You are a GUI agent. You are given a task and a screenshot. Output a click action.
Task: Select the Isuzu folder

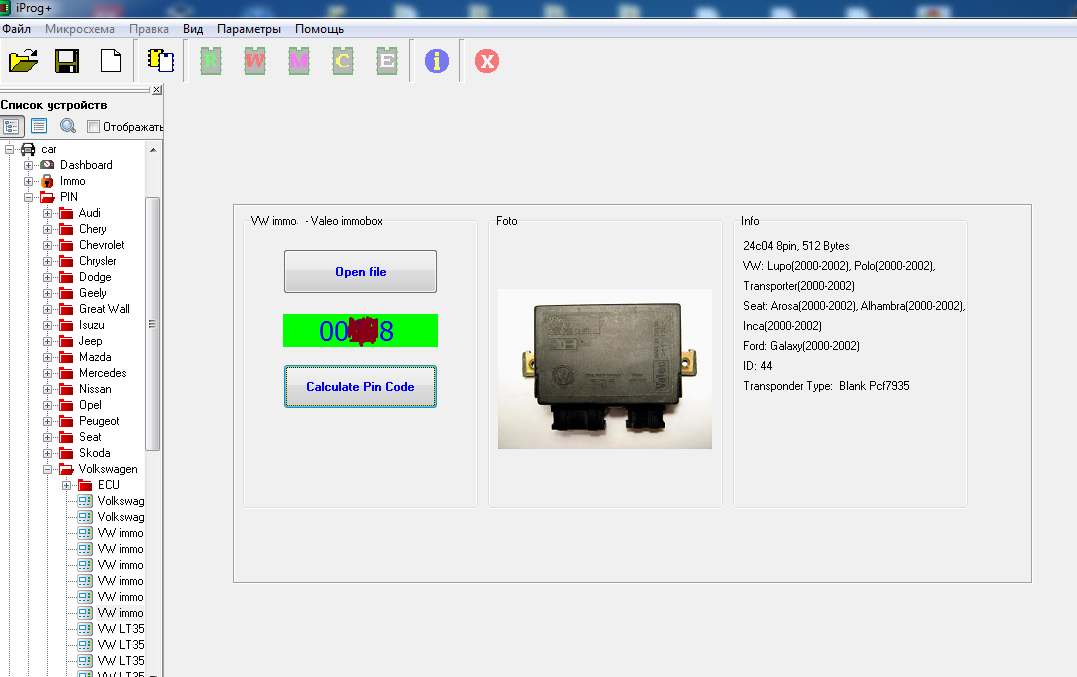(91, 325)
